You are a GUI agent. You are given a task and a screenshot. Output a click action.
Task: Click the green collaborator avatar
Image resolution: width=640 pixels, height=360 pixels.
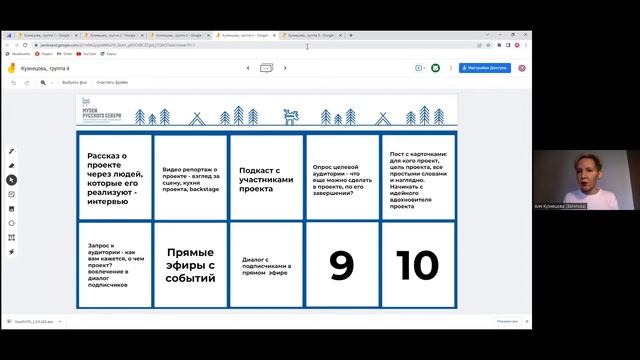coord(436,68)
